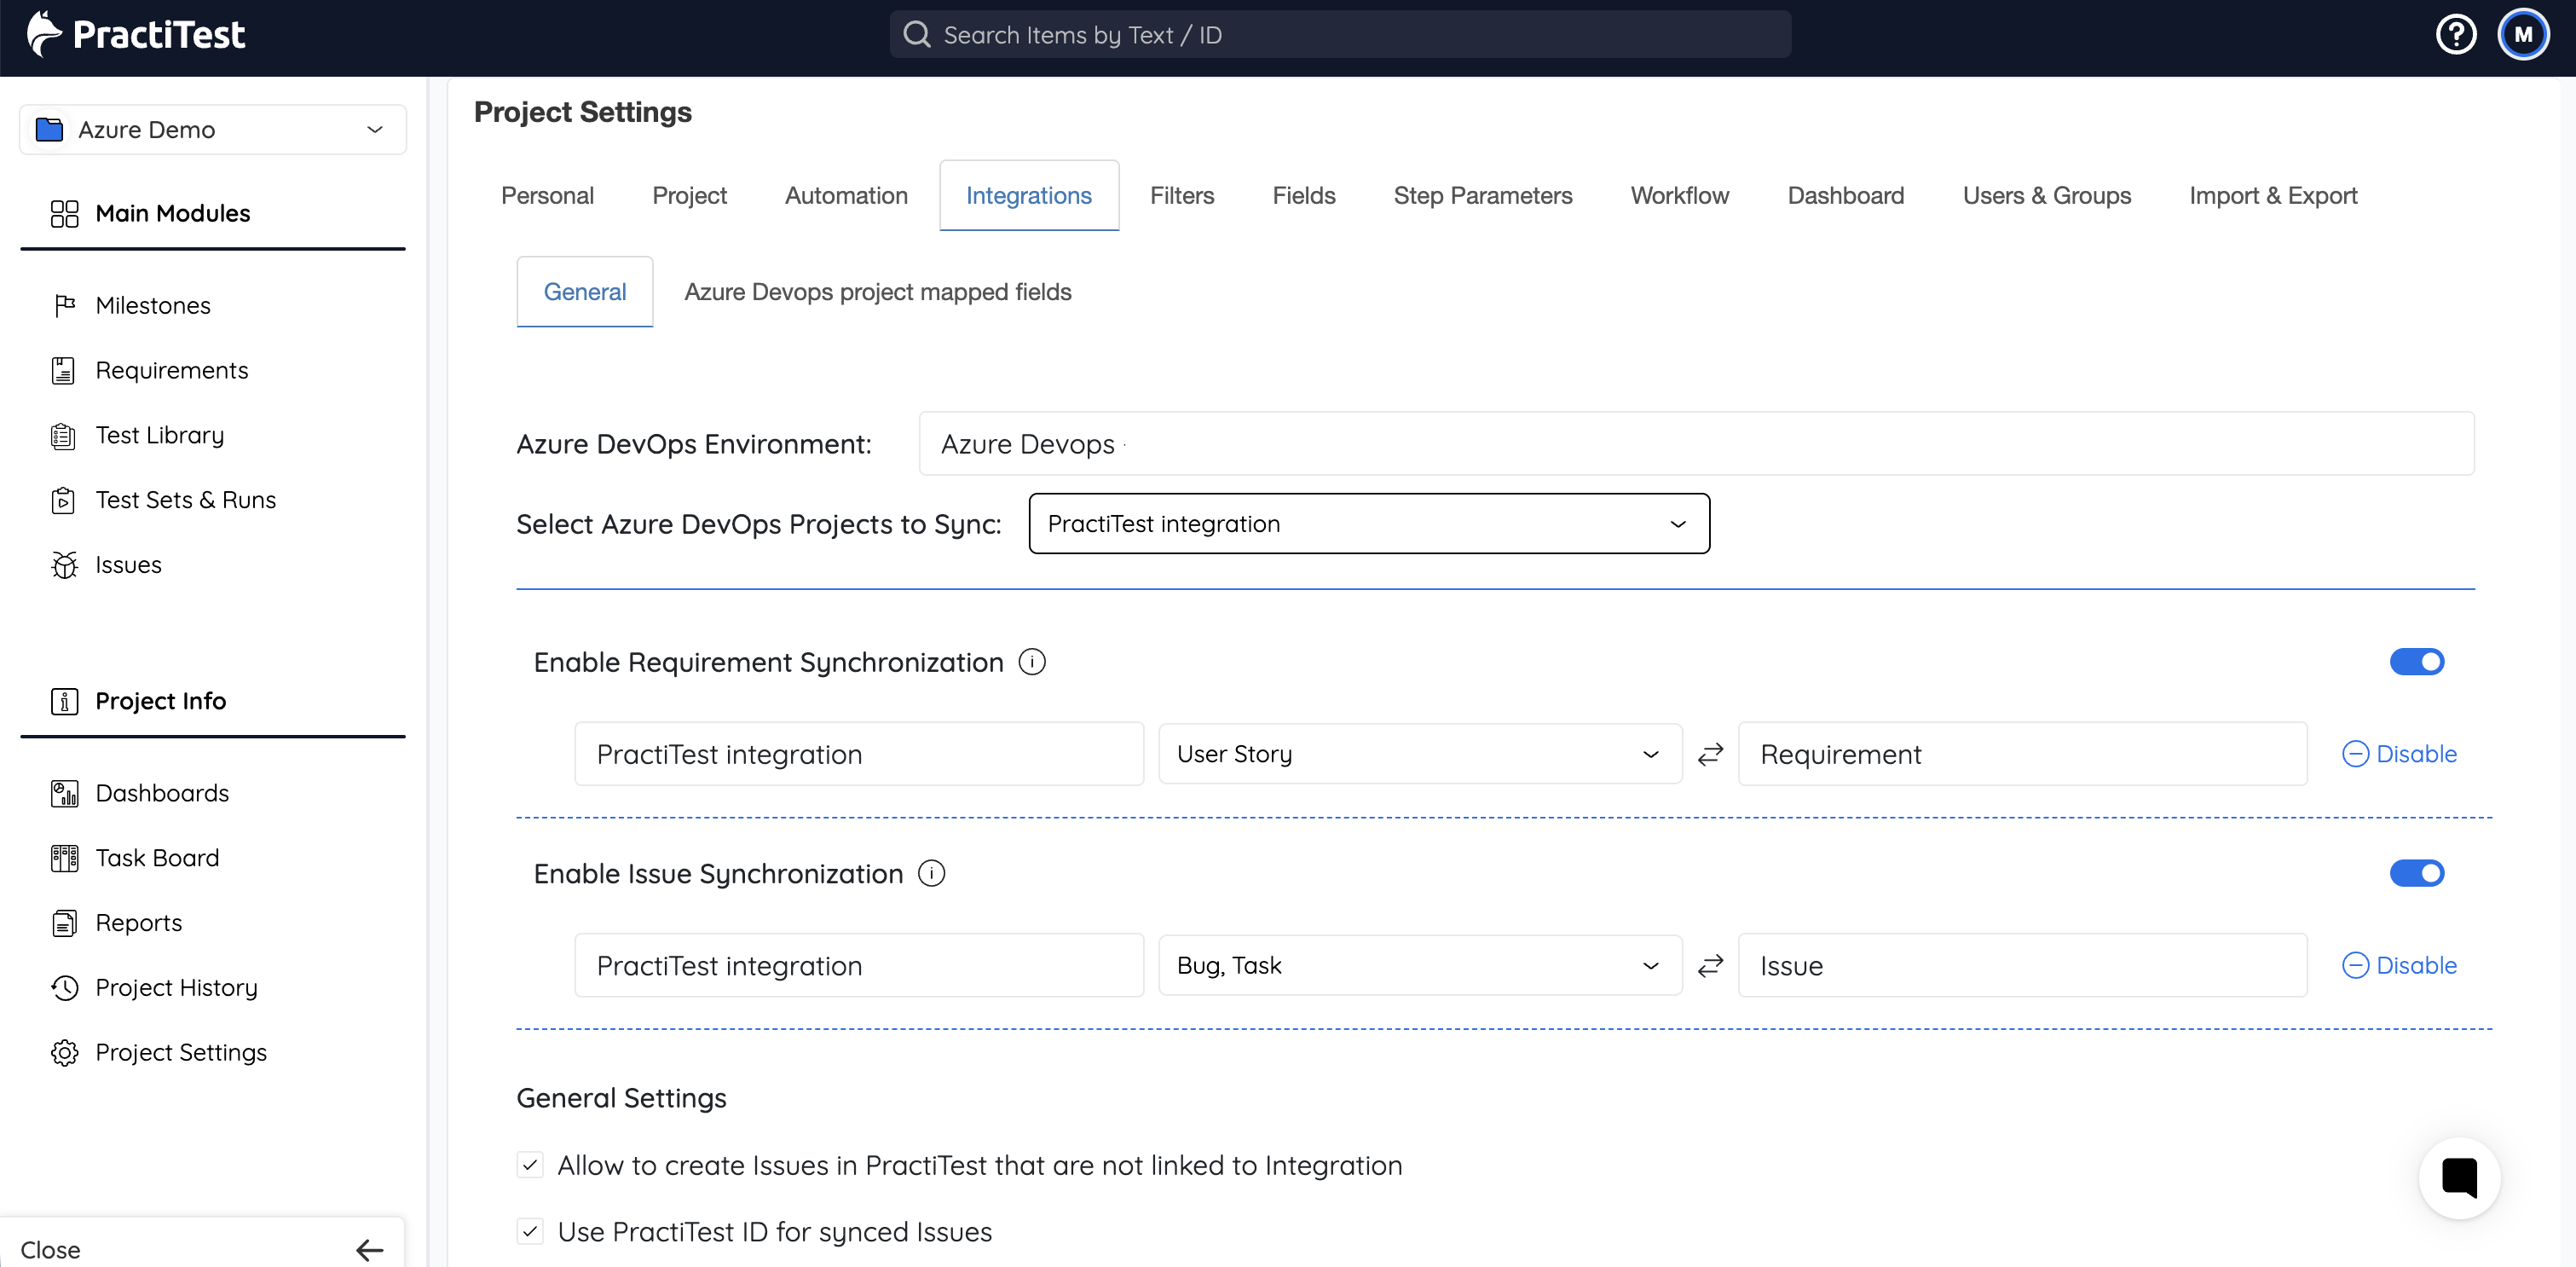Toggle off Enable Requirement Synchronization switch
Viewport: 2576px width, 1267px height.
coord(2416,662)
